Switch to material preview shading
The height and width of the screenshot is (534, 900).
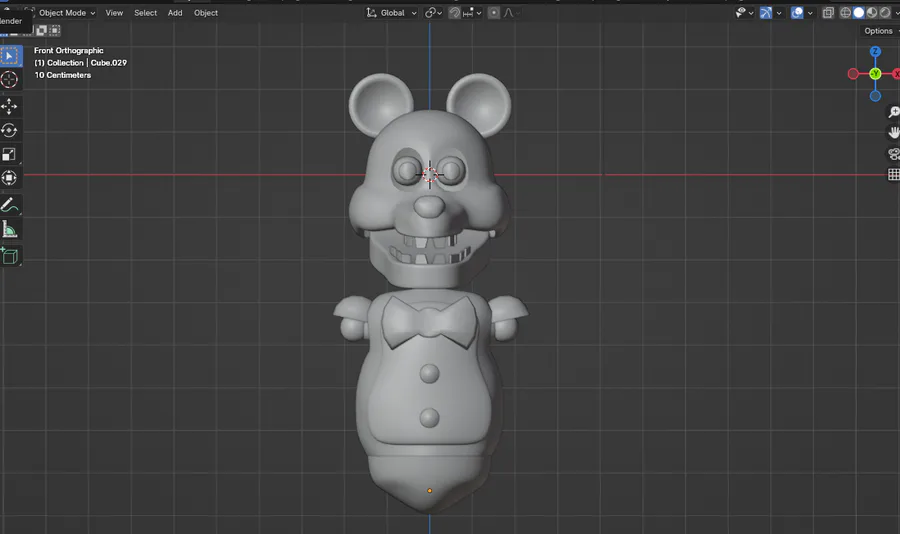[x=872, y=13]
